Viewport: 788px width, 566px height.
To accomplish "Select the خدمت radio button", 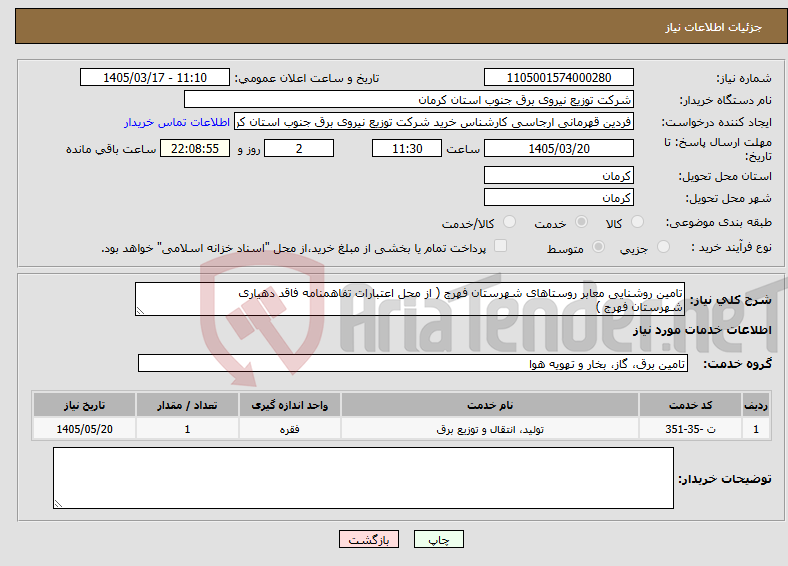I will tap(581, 222).
